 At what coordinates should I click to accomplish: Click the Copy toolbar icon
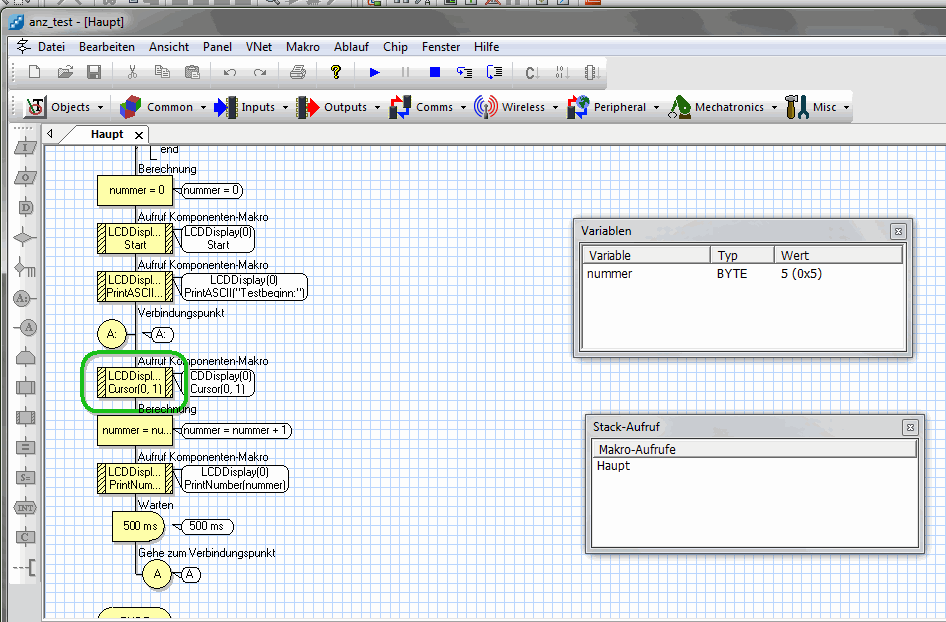pyautogui.click(x=162, y=72)
